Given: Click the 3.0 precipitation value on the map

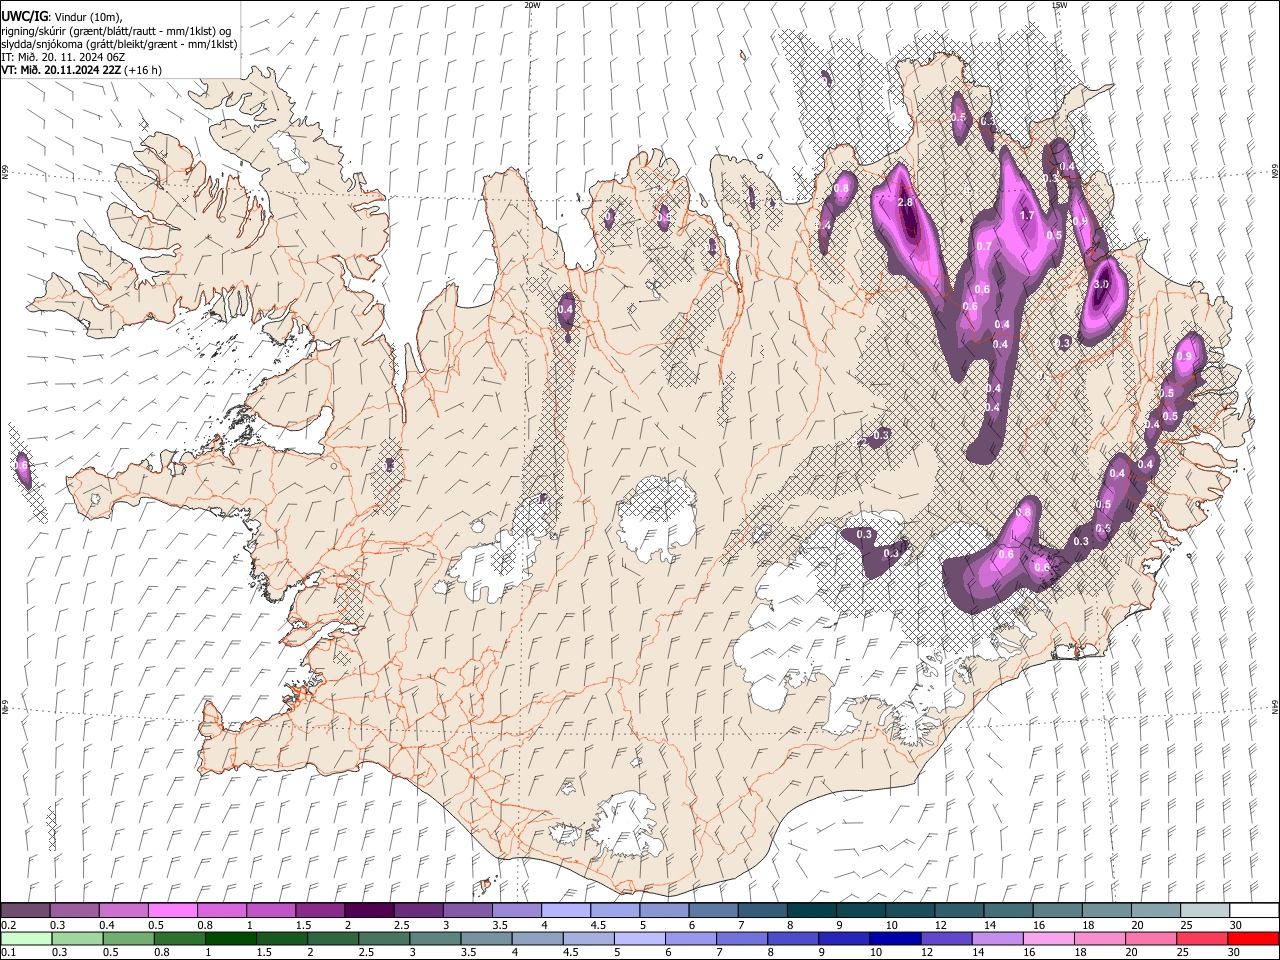Looking at the screenshot, I should pyautogui.click(x=1101, y=285).
